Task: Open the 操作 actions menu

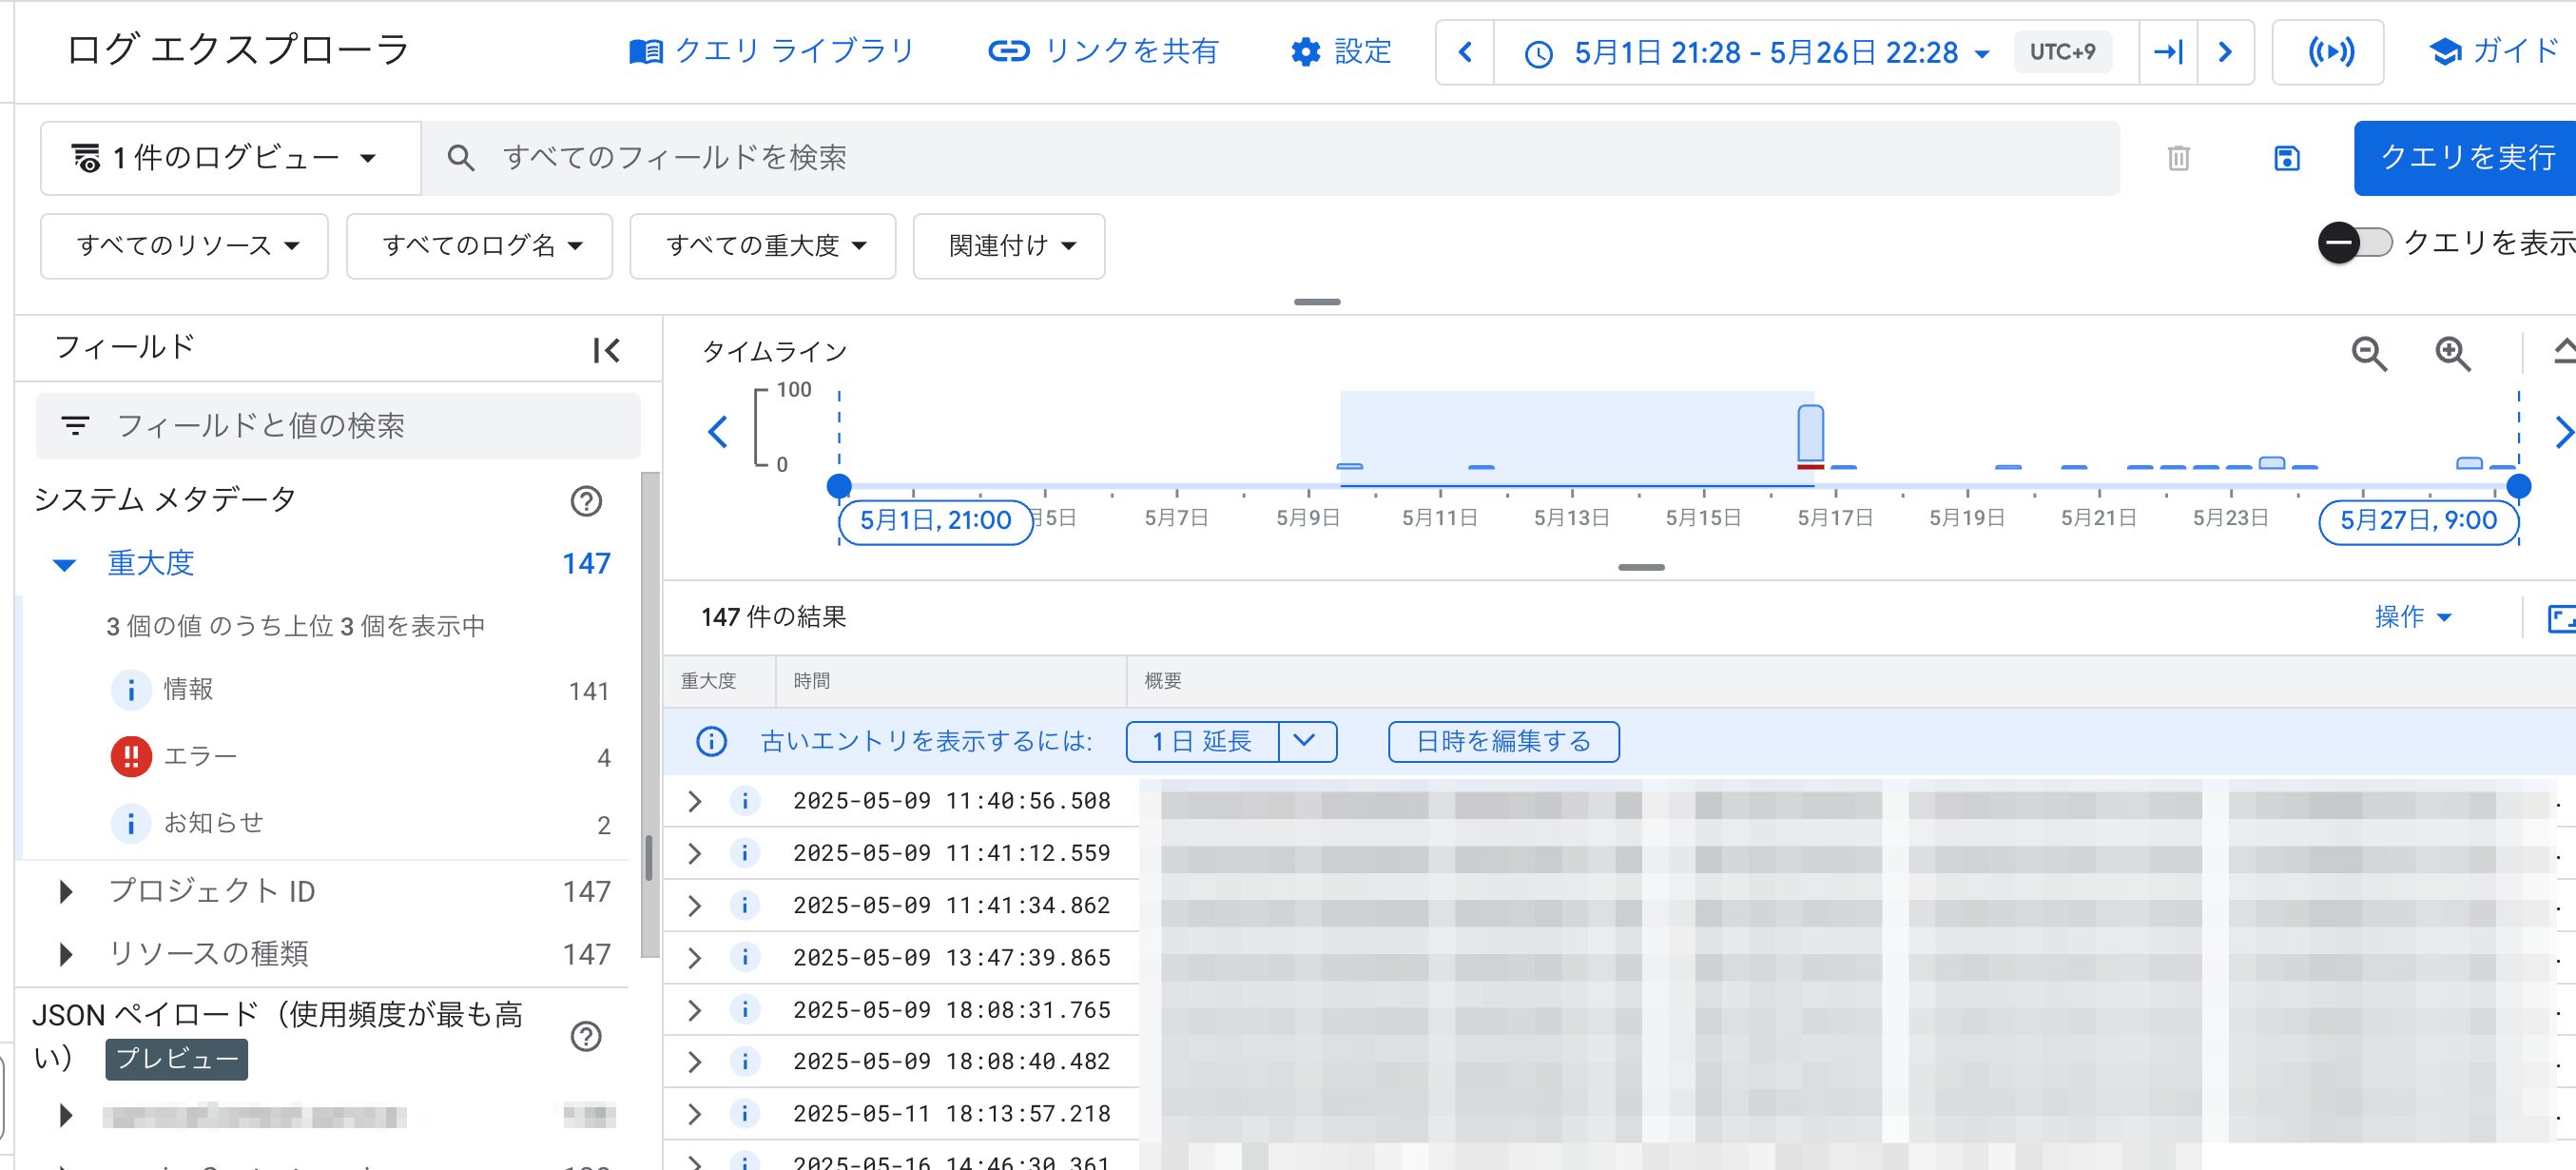Action: tap(2412, 617)
